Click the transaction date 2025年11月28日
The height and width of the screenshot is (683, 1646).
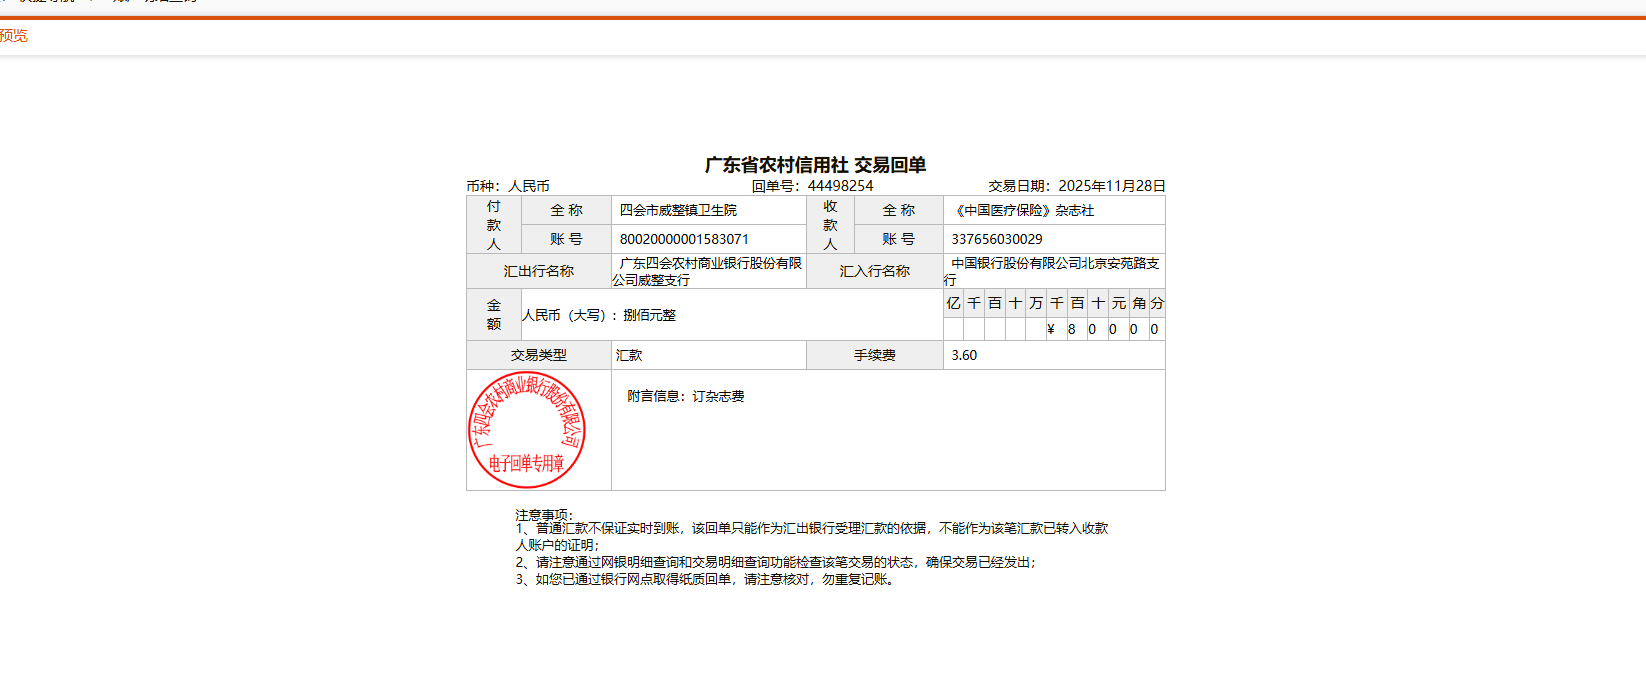point(1111,186)
